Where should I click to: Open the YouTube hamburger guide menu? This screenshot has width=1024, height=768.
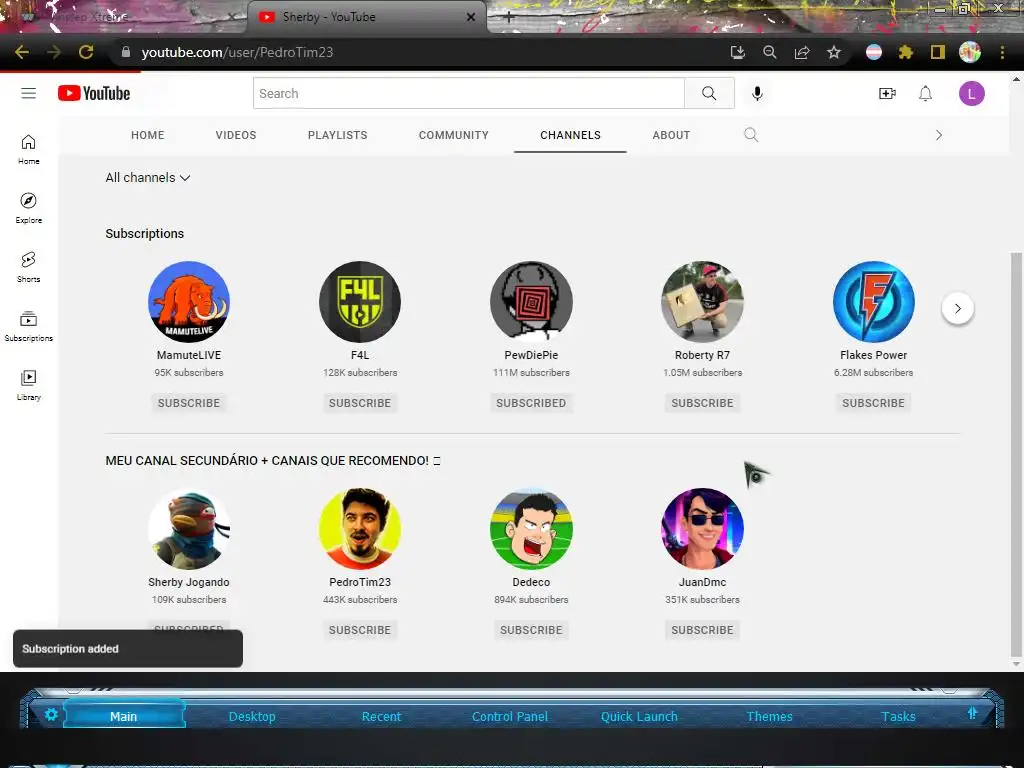[x=28, y=93]
